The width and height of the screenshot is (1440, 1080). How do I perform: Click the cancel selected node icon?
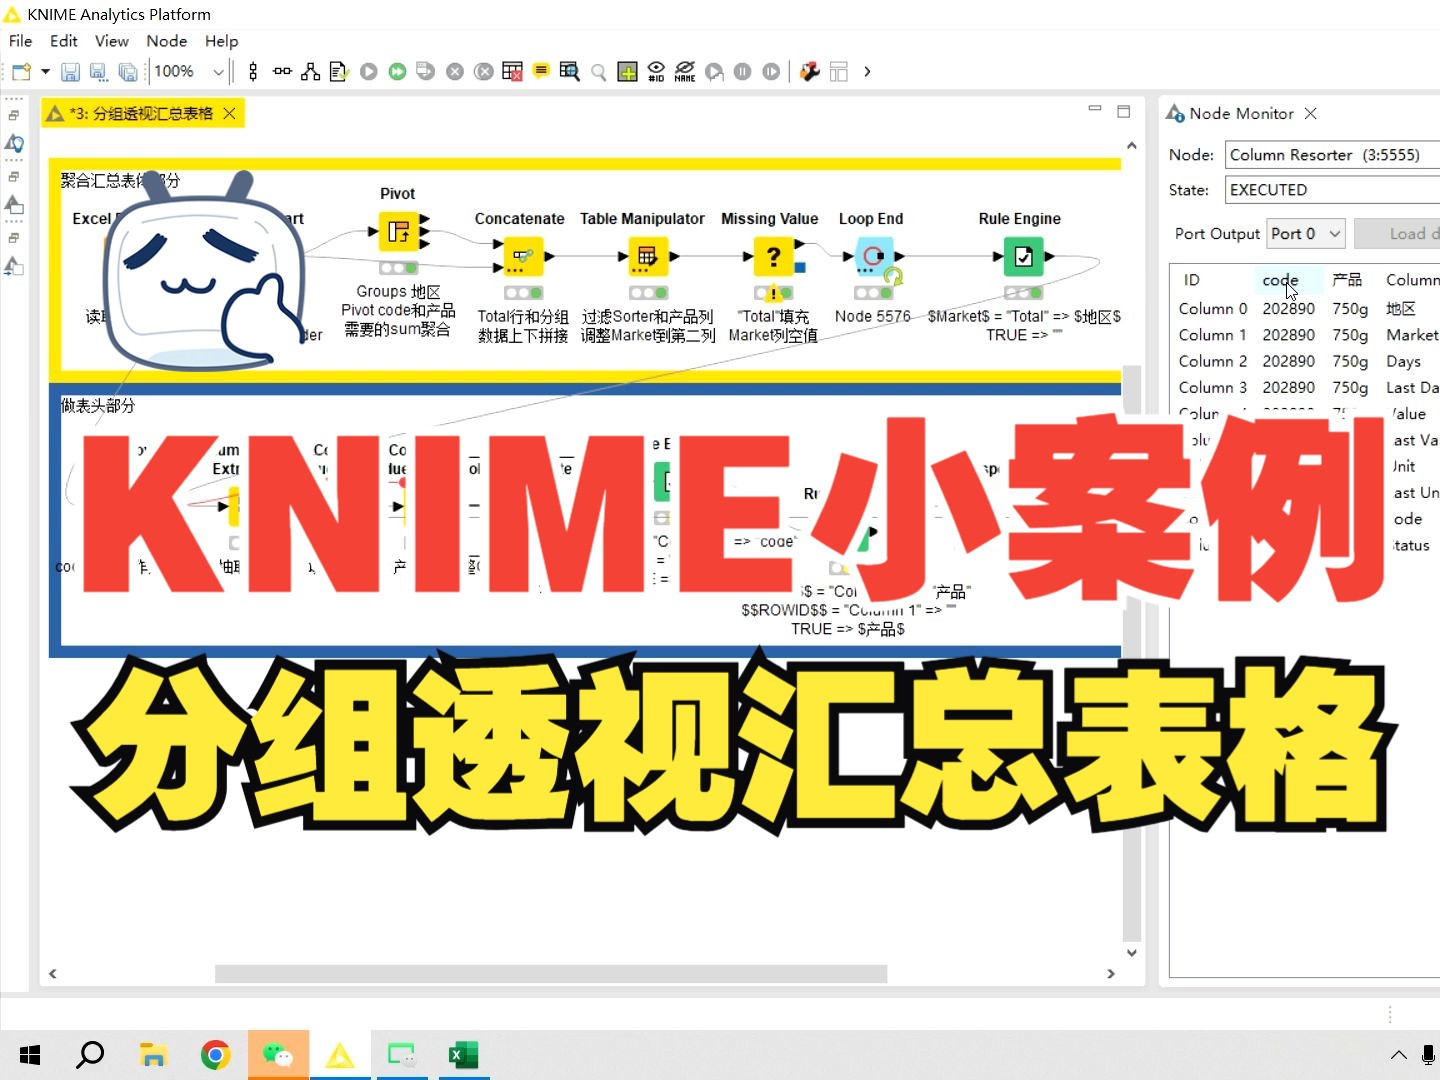[x=455, y=72]
